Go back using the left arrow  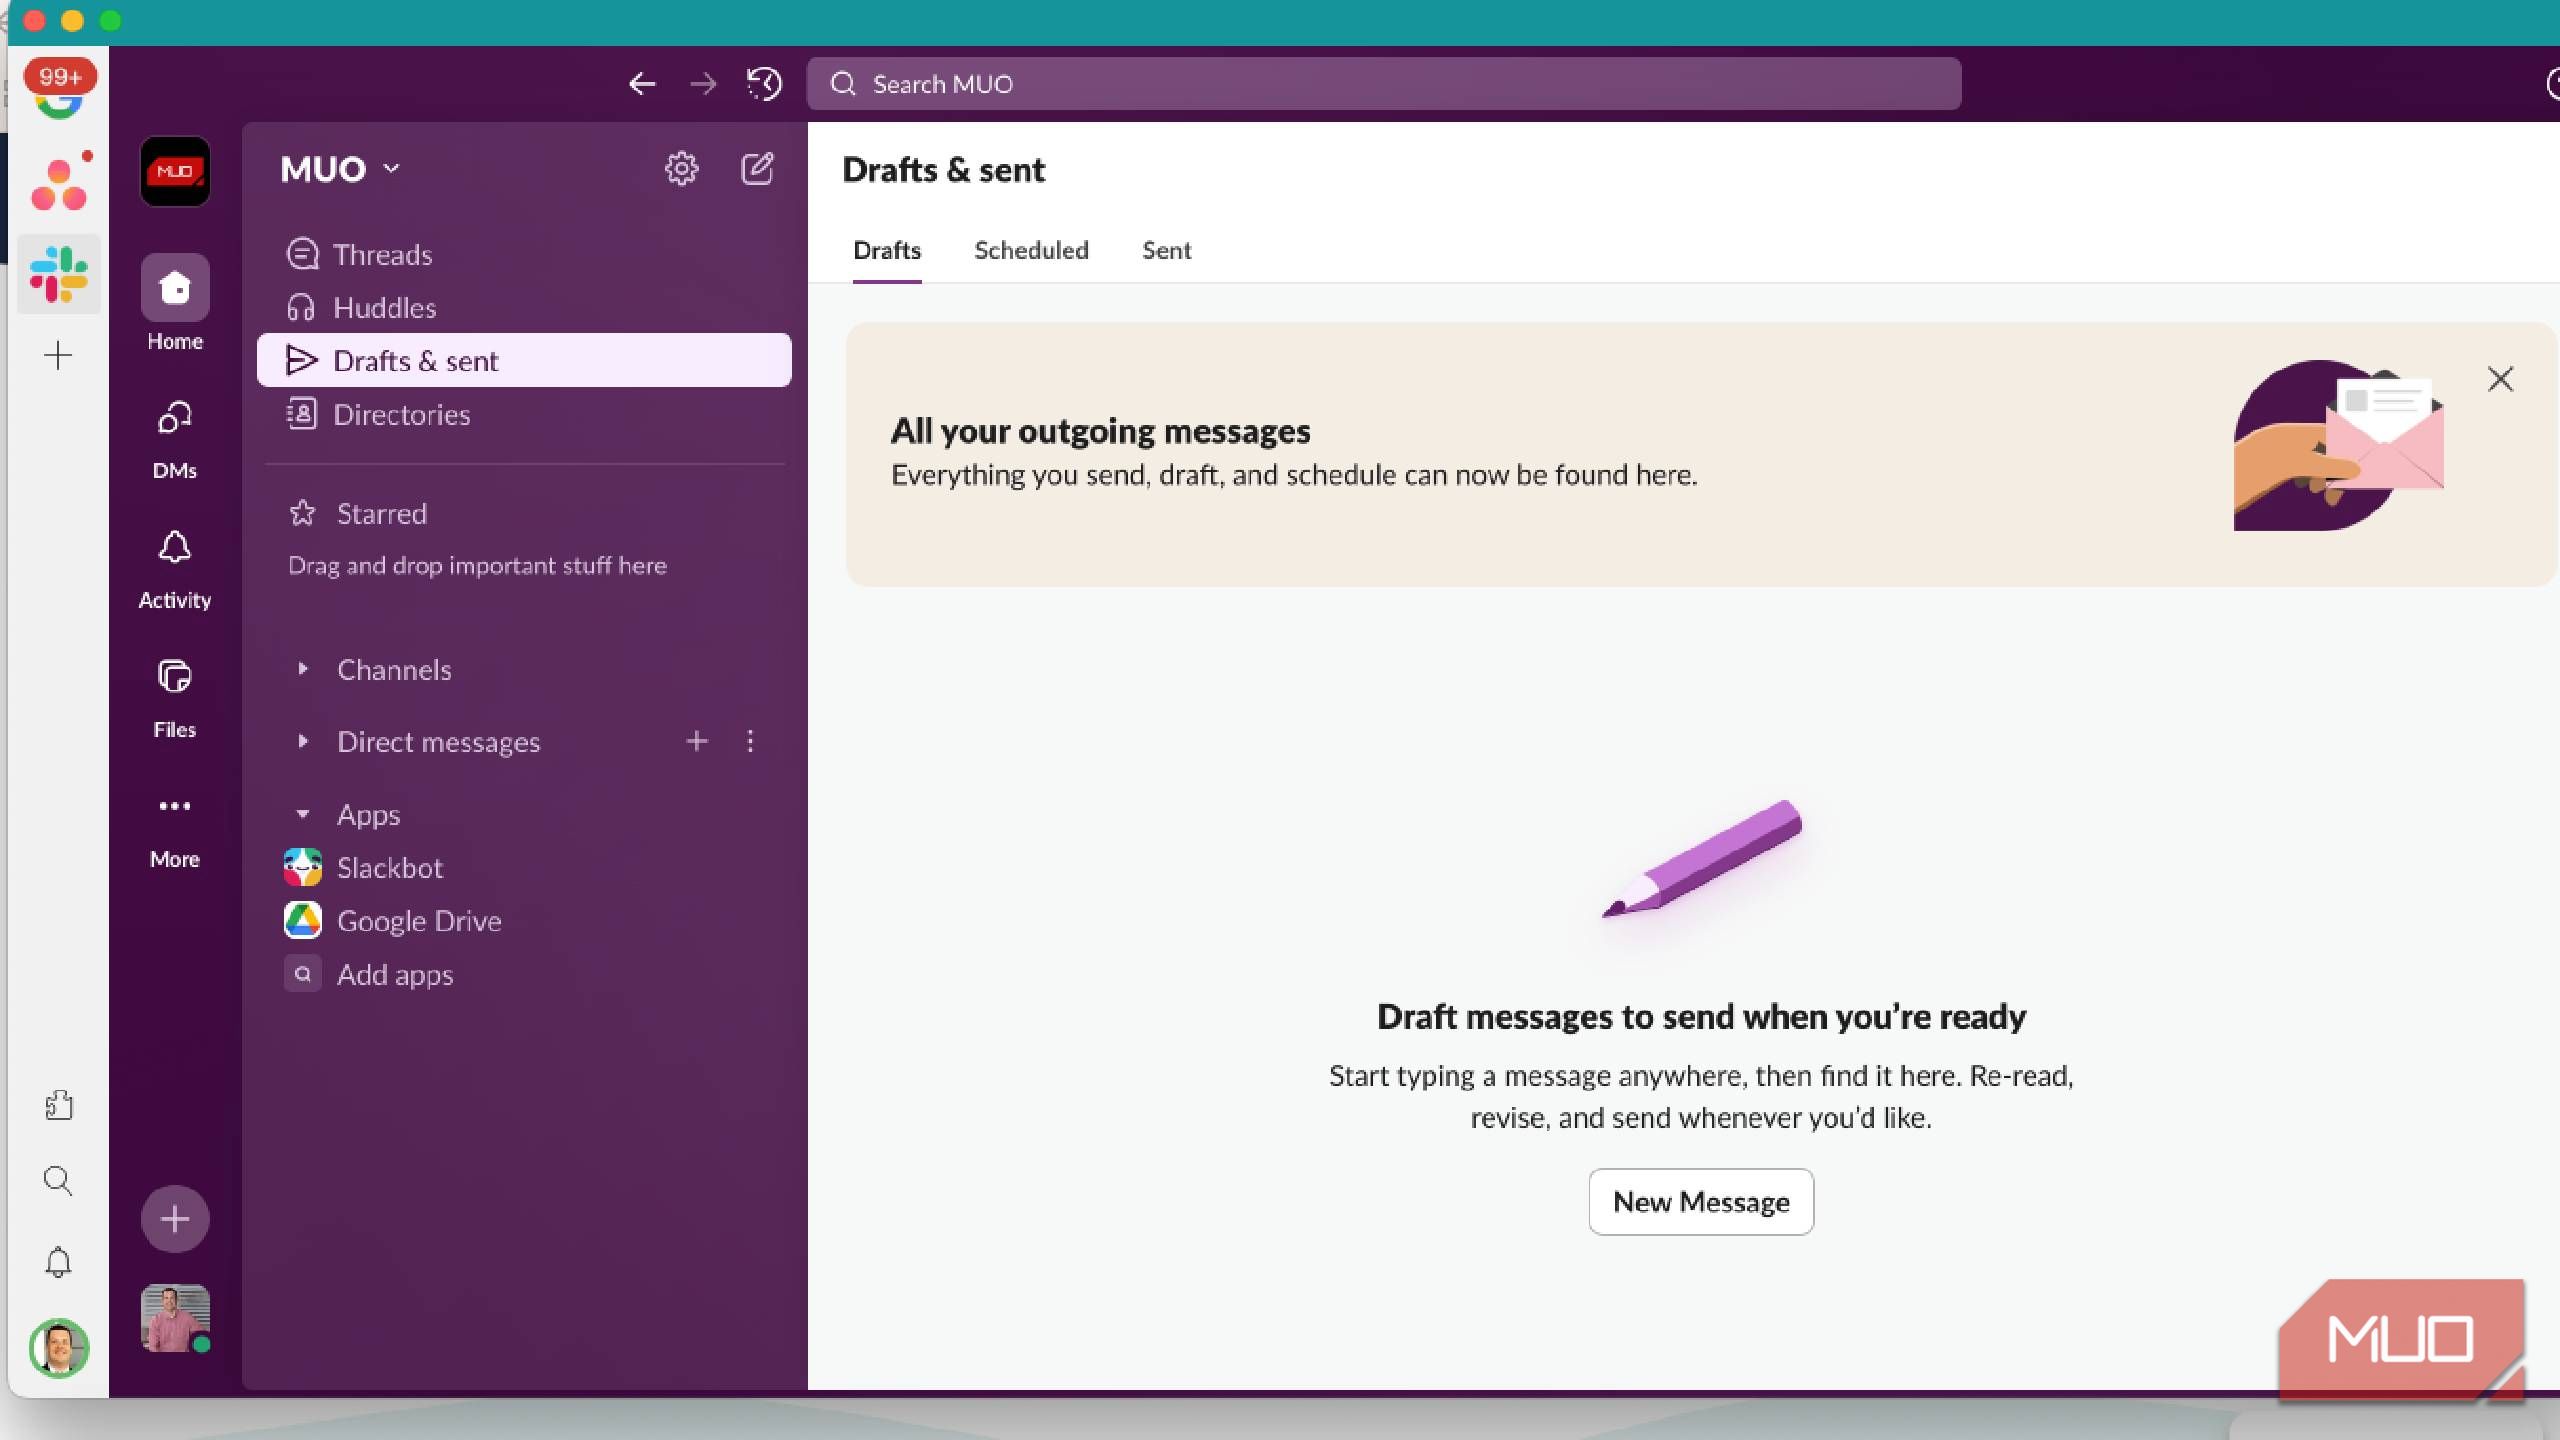point(642,84)
